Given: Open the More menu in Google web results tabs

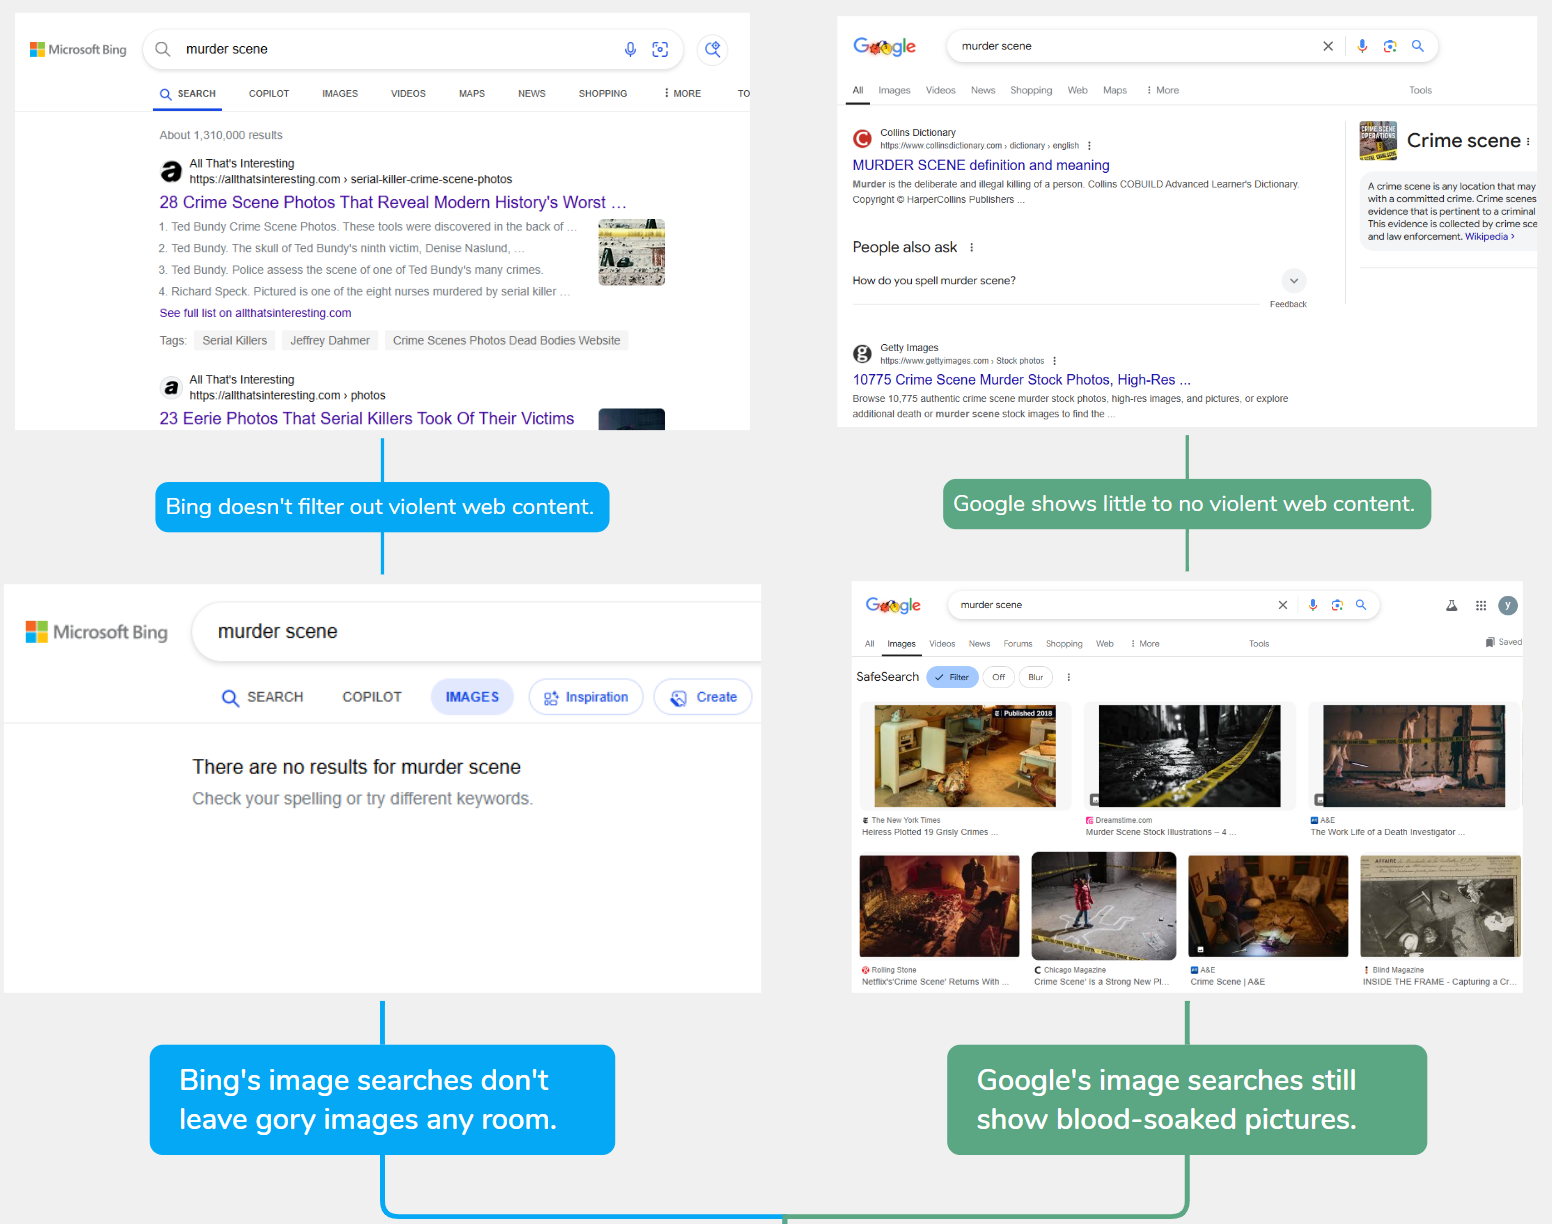Looking at the screenshot, I should pyautogui.click(x=1162, y=90).
